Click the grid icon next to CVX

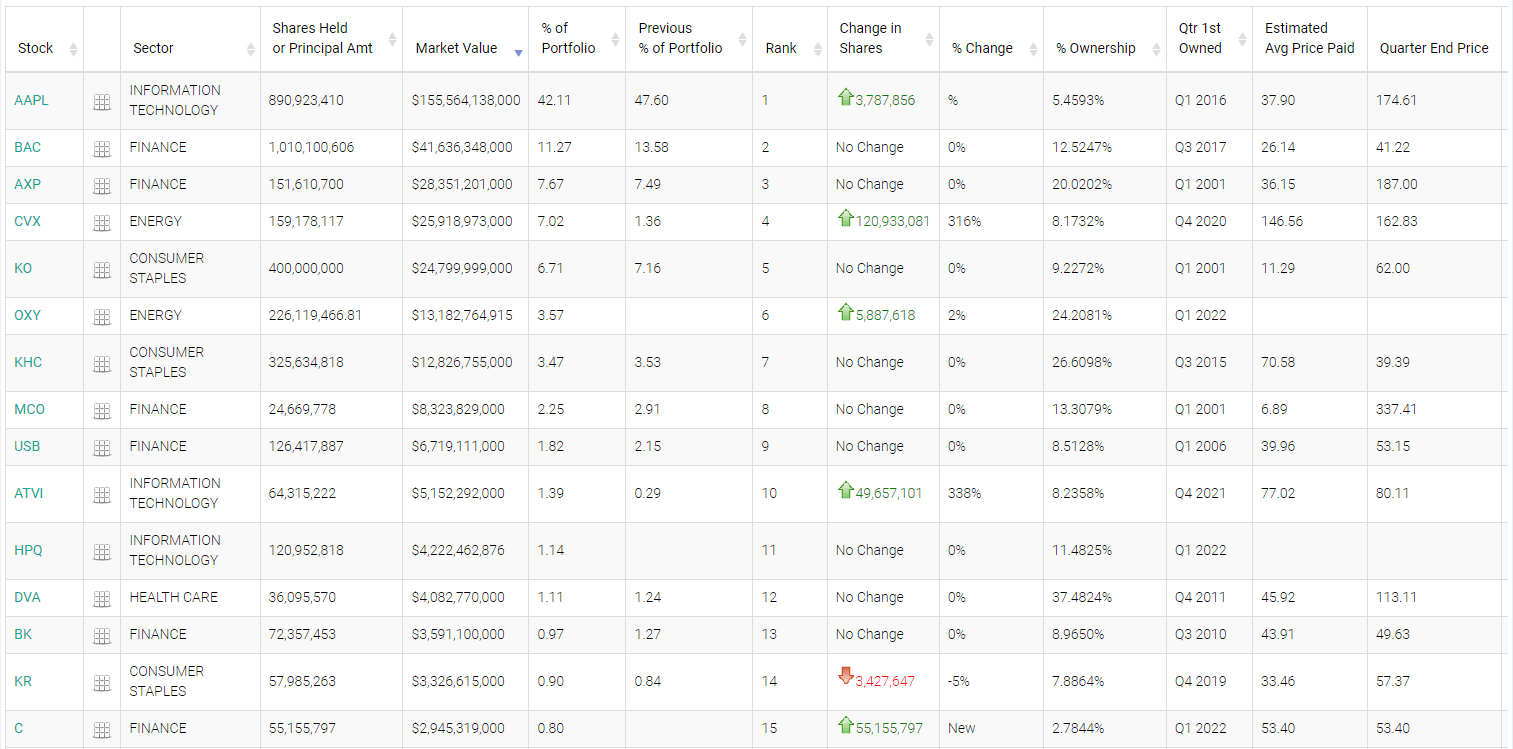click(x=101, y=223)
